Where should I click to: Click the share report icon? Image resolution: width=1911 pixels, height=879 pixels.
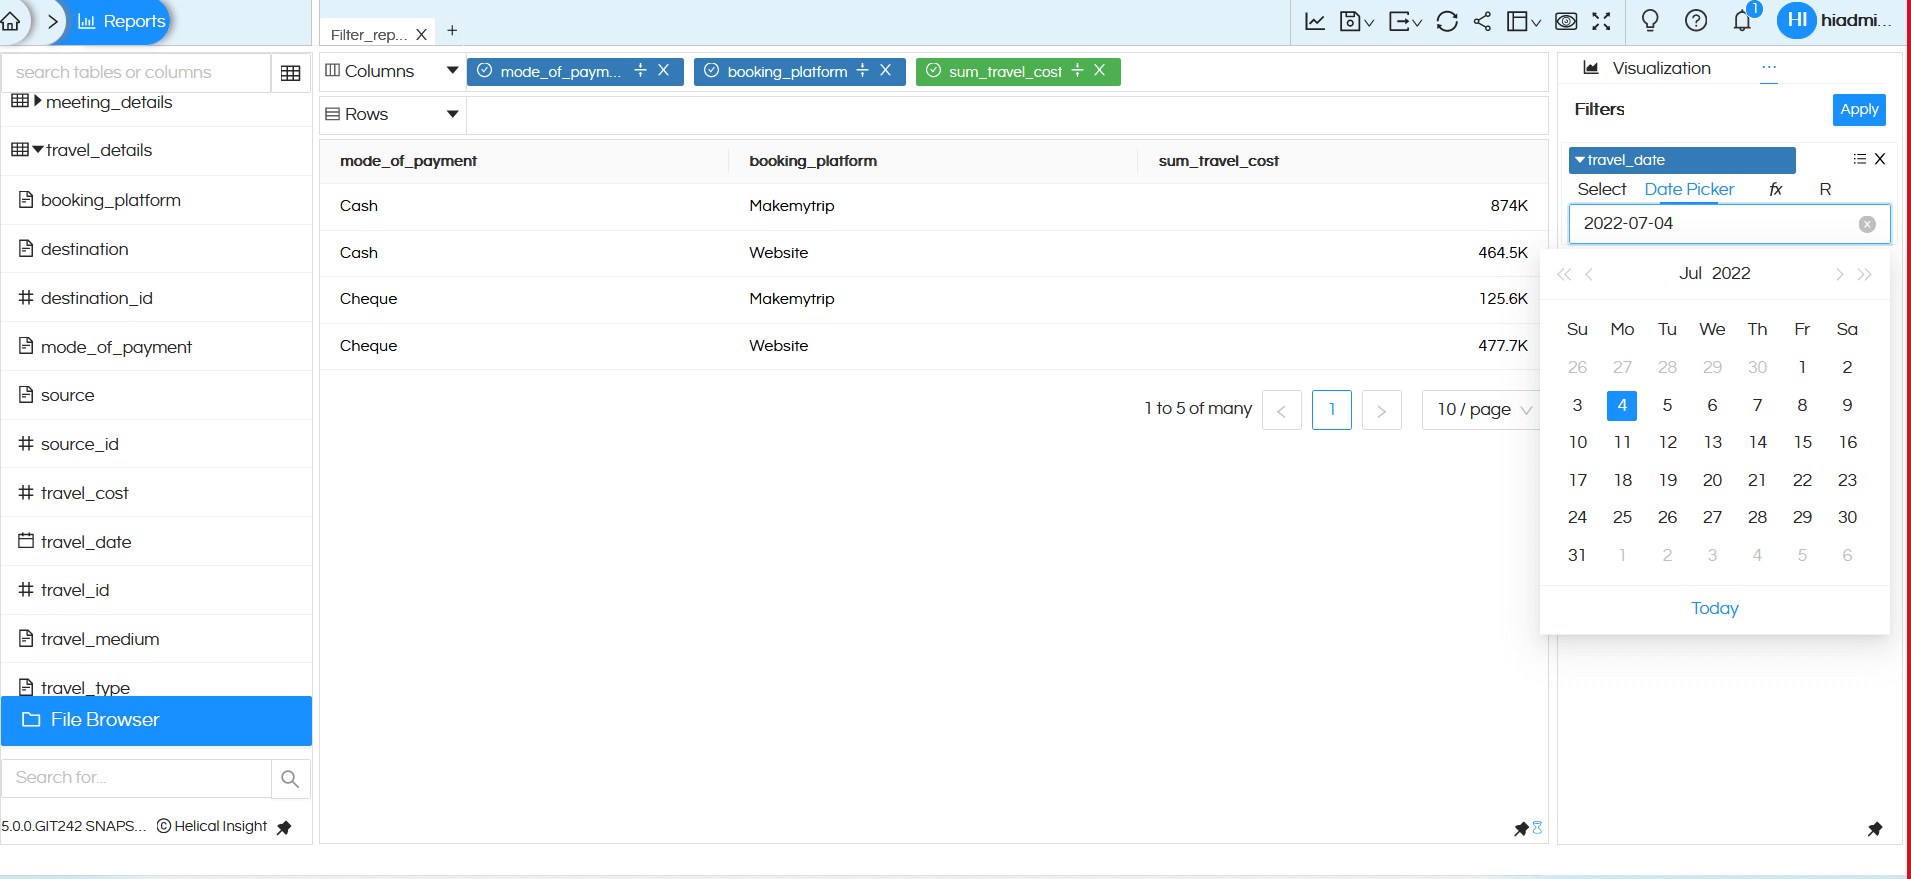coord(1482,21)
